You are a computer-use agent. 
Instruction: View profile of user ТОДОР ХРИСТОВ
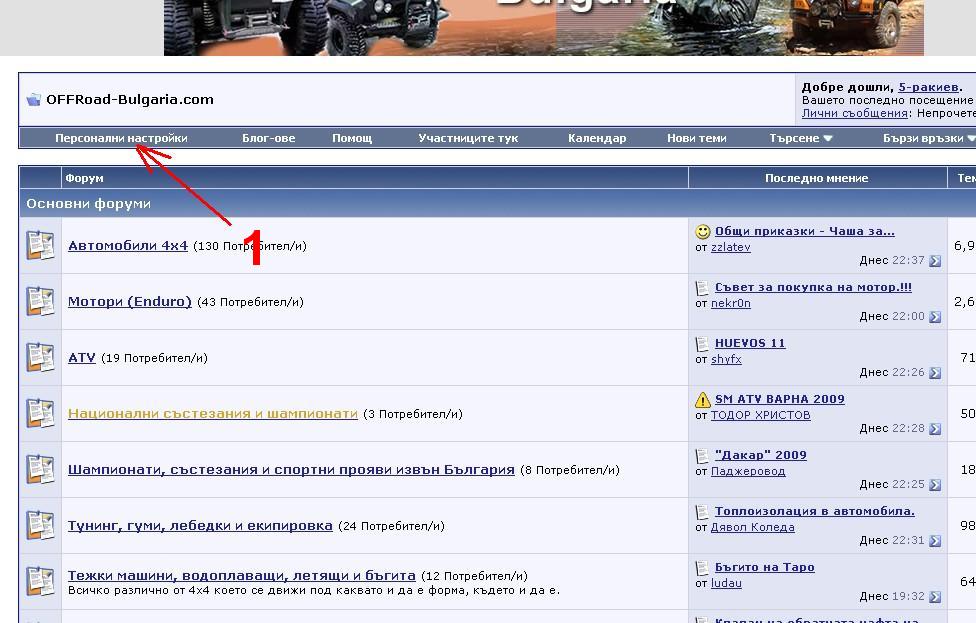pos(761,415)
